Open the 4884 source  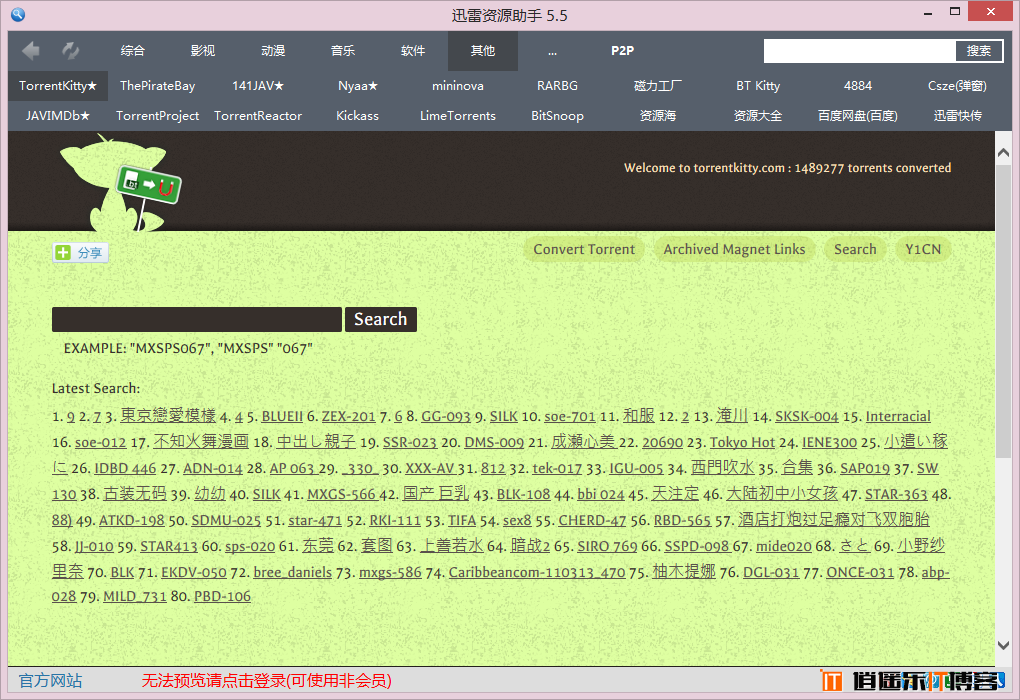[858, 86]
